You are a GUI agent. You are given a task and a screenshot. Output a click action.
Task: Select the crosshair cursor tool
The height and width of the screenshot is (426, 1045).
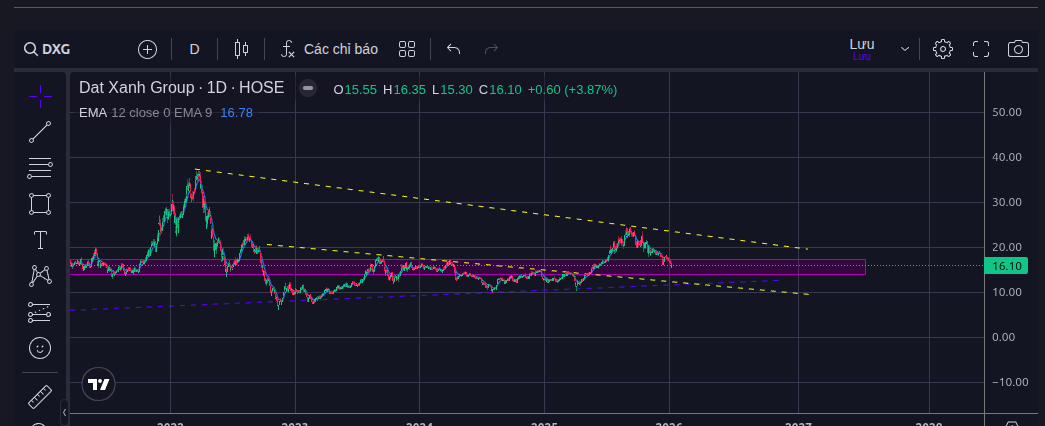pyautogui.click(x=40, y=97)
